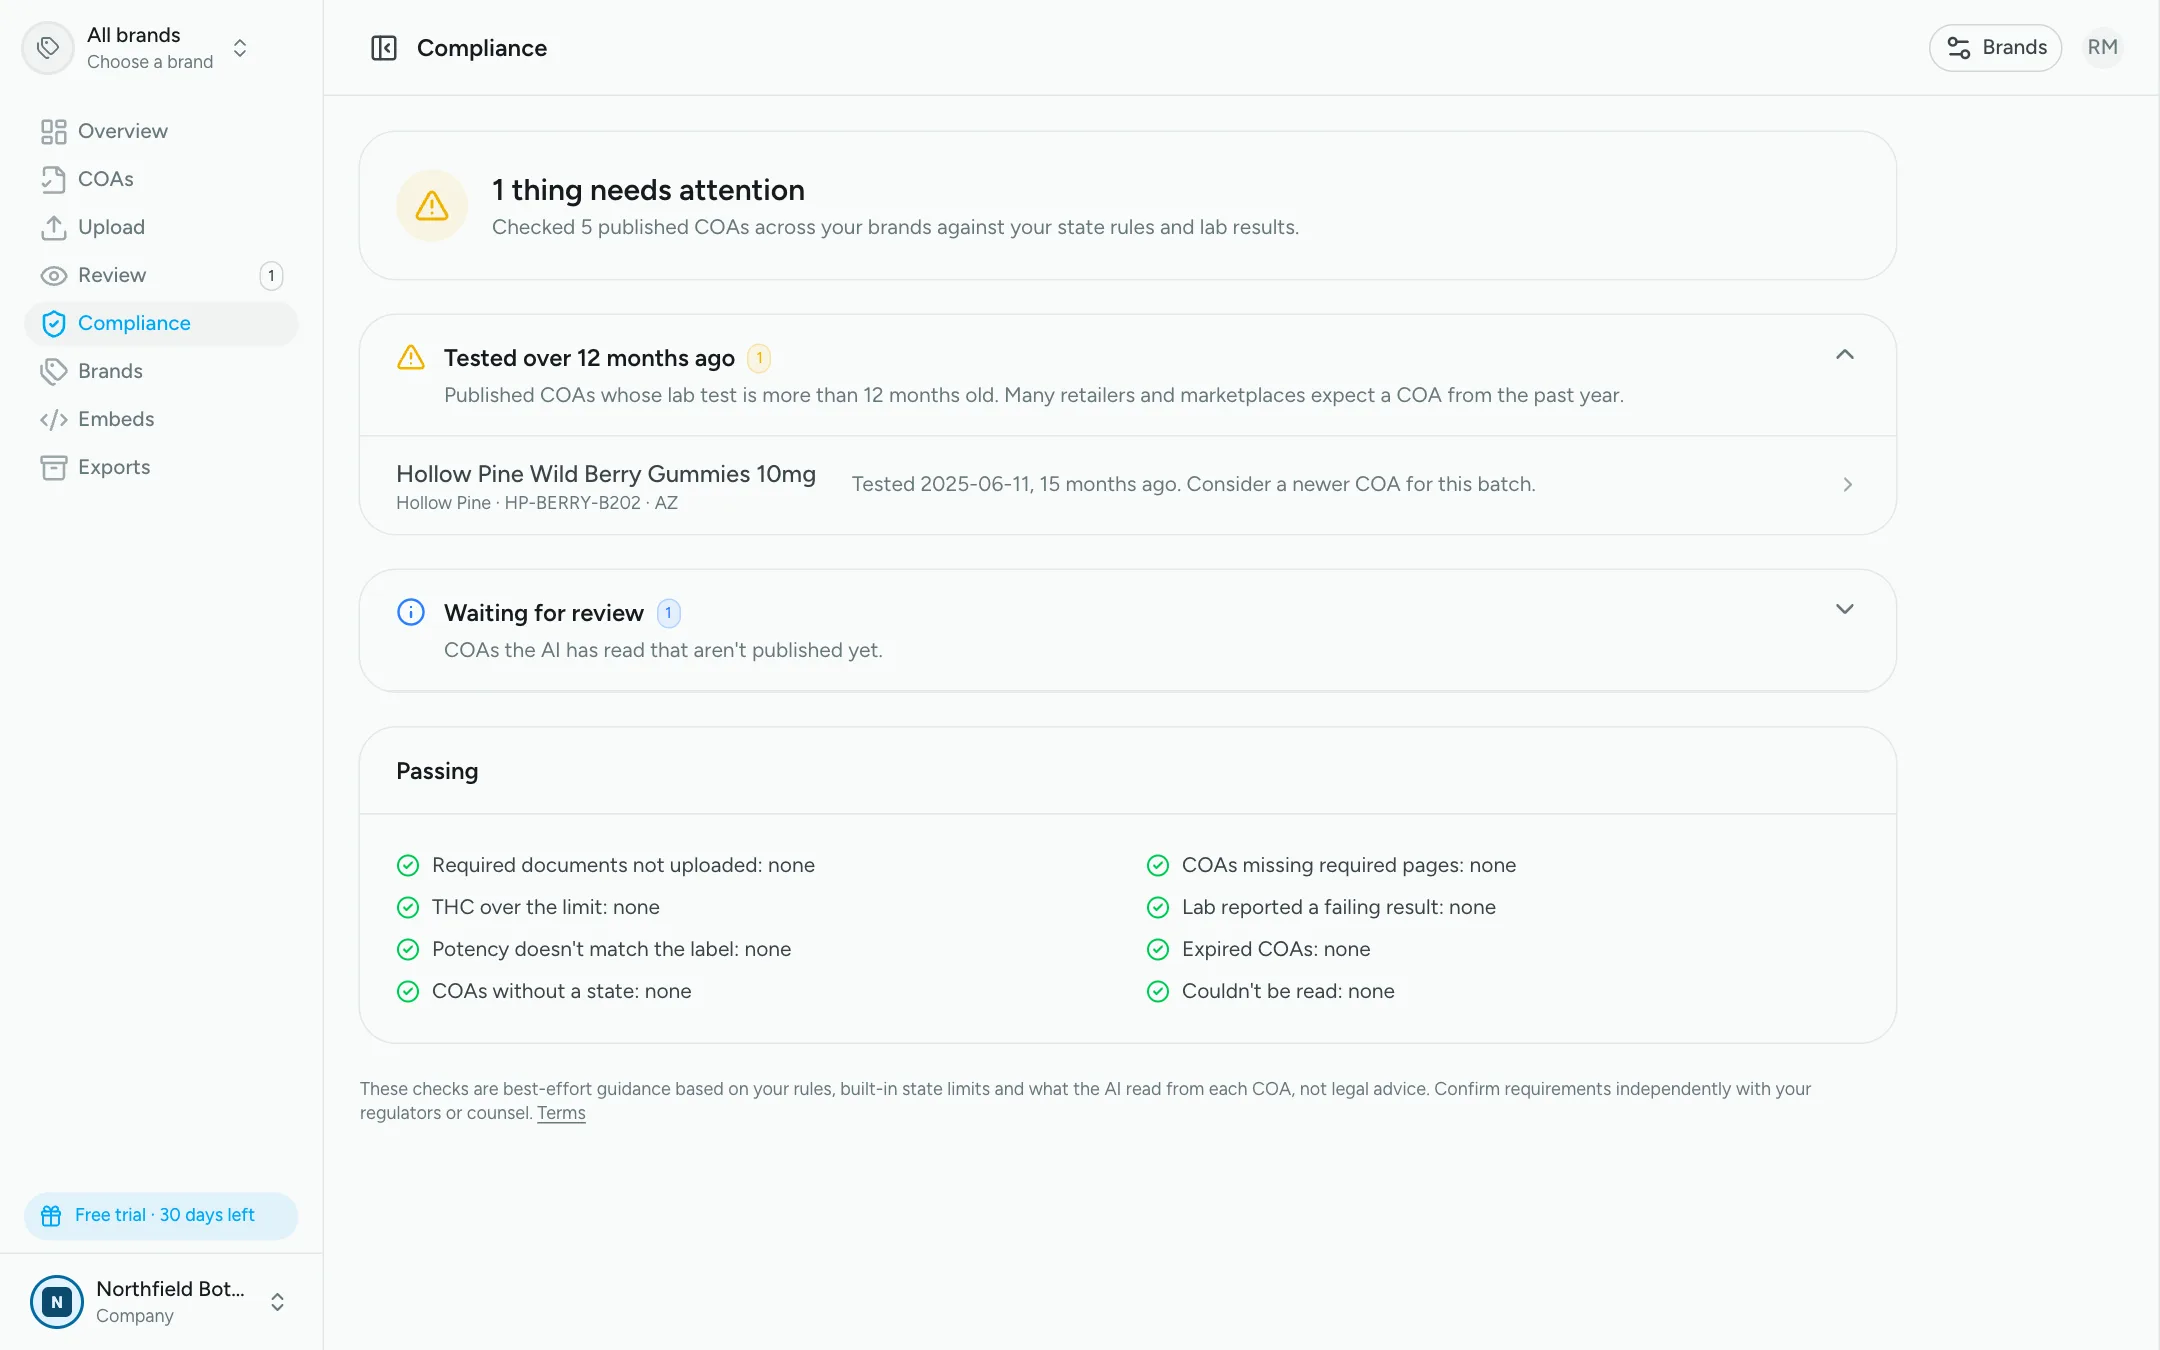The width and height of the screenshot is (2160, 1350).
Task: Open the Review section
Action: [x=161, y=275]
